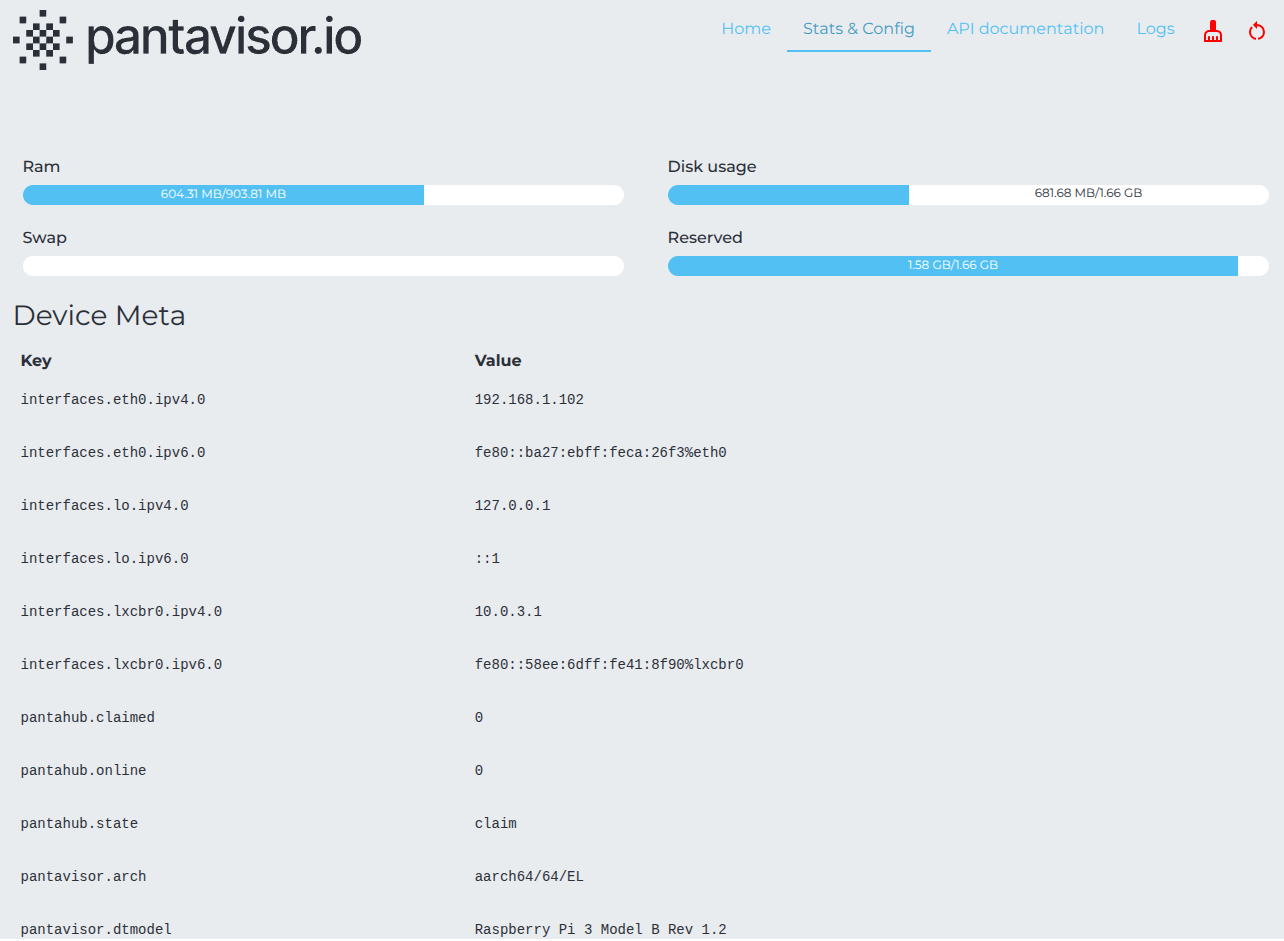1284x941 pixels.
Task: Click the red factory reset brush icon
Action: tap(1212, 31)
